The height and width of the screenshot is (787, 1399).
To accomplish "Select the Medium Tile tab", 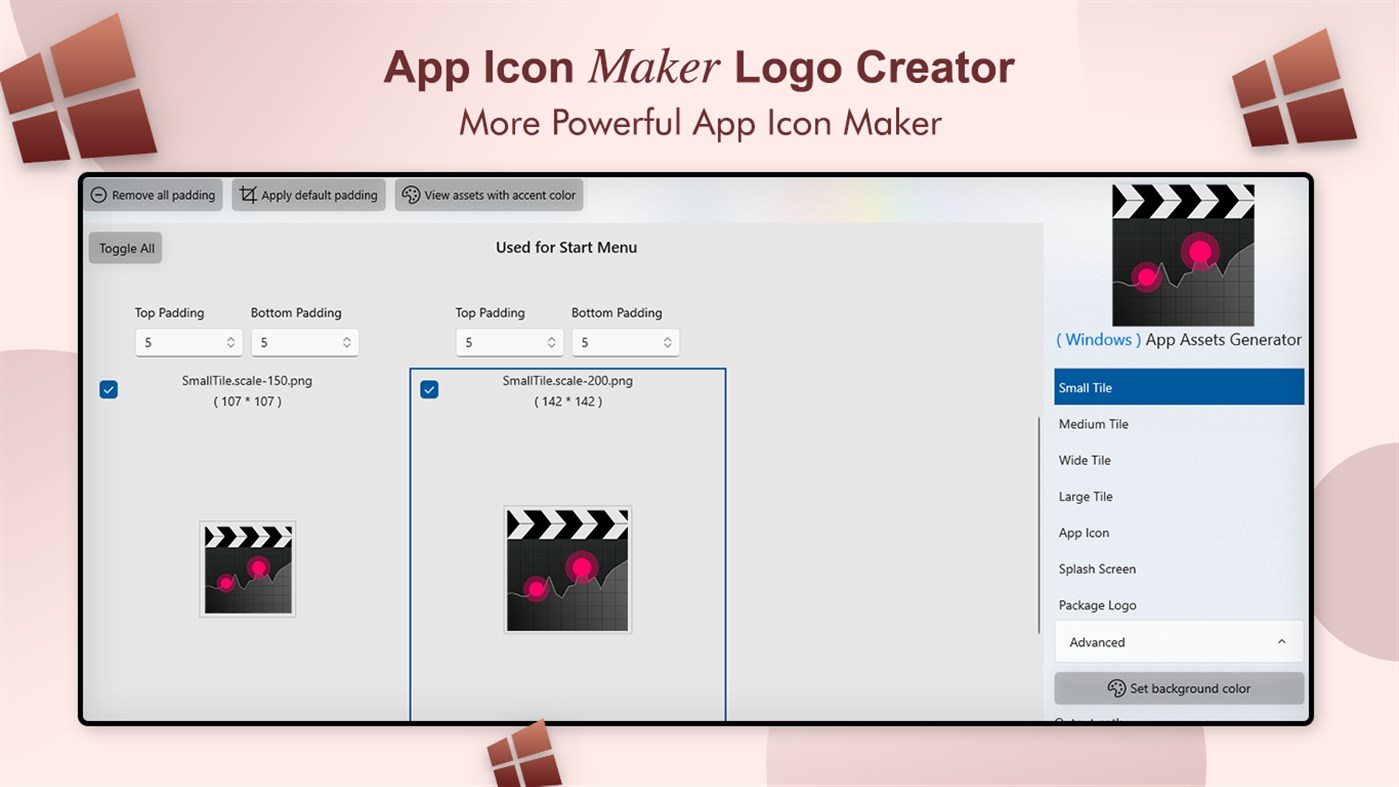I will [x=1178, y=423].
